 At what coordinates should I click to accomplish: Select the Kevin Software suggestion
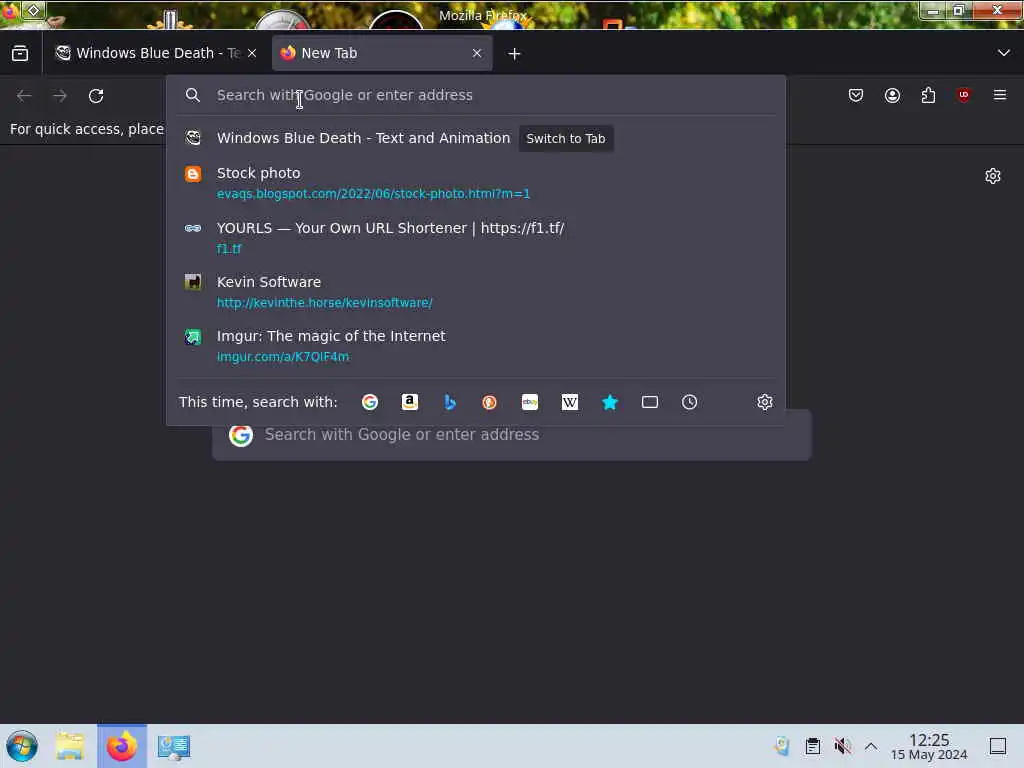[x=475, y=292]
